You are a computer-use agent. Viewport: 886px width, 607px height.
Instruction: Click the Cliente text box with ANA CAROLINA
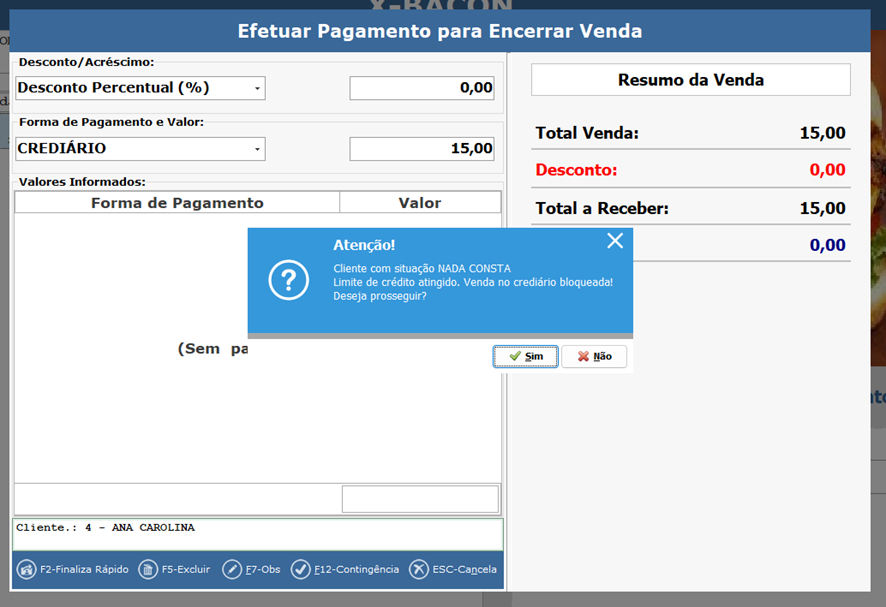pyautogui.click(x=258, y=533)
